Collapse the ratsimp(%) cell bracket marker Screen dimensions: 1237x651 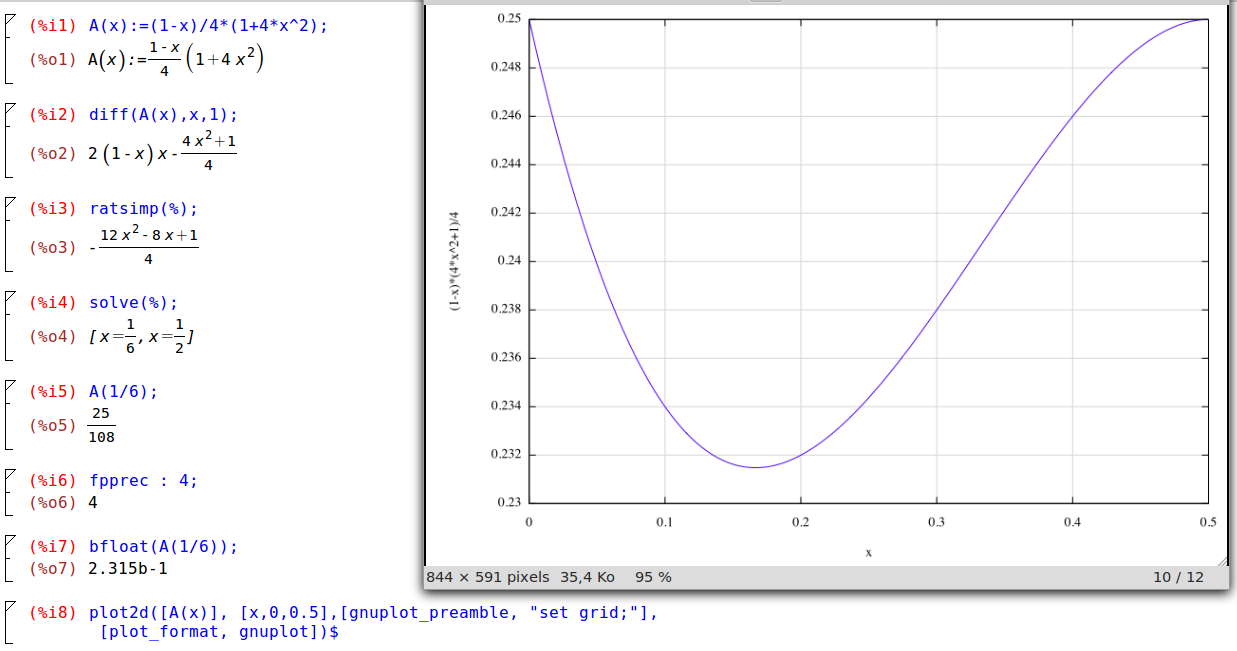click(x=9, y=203)
